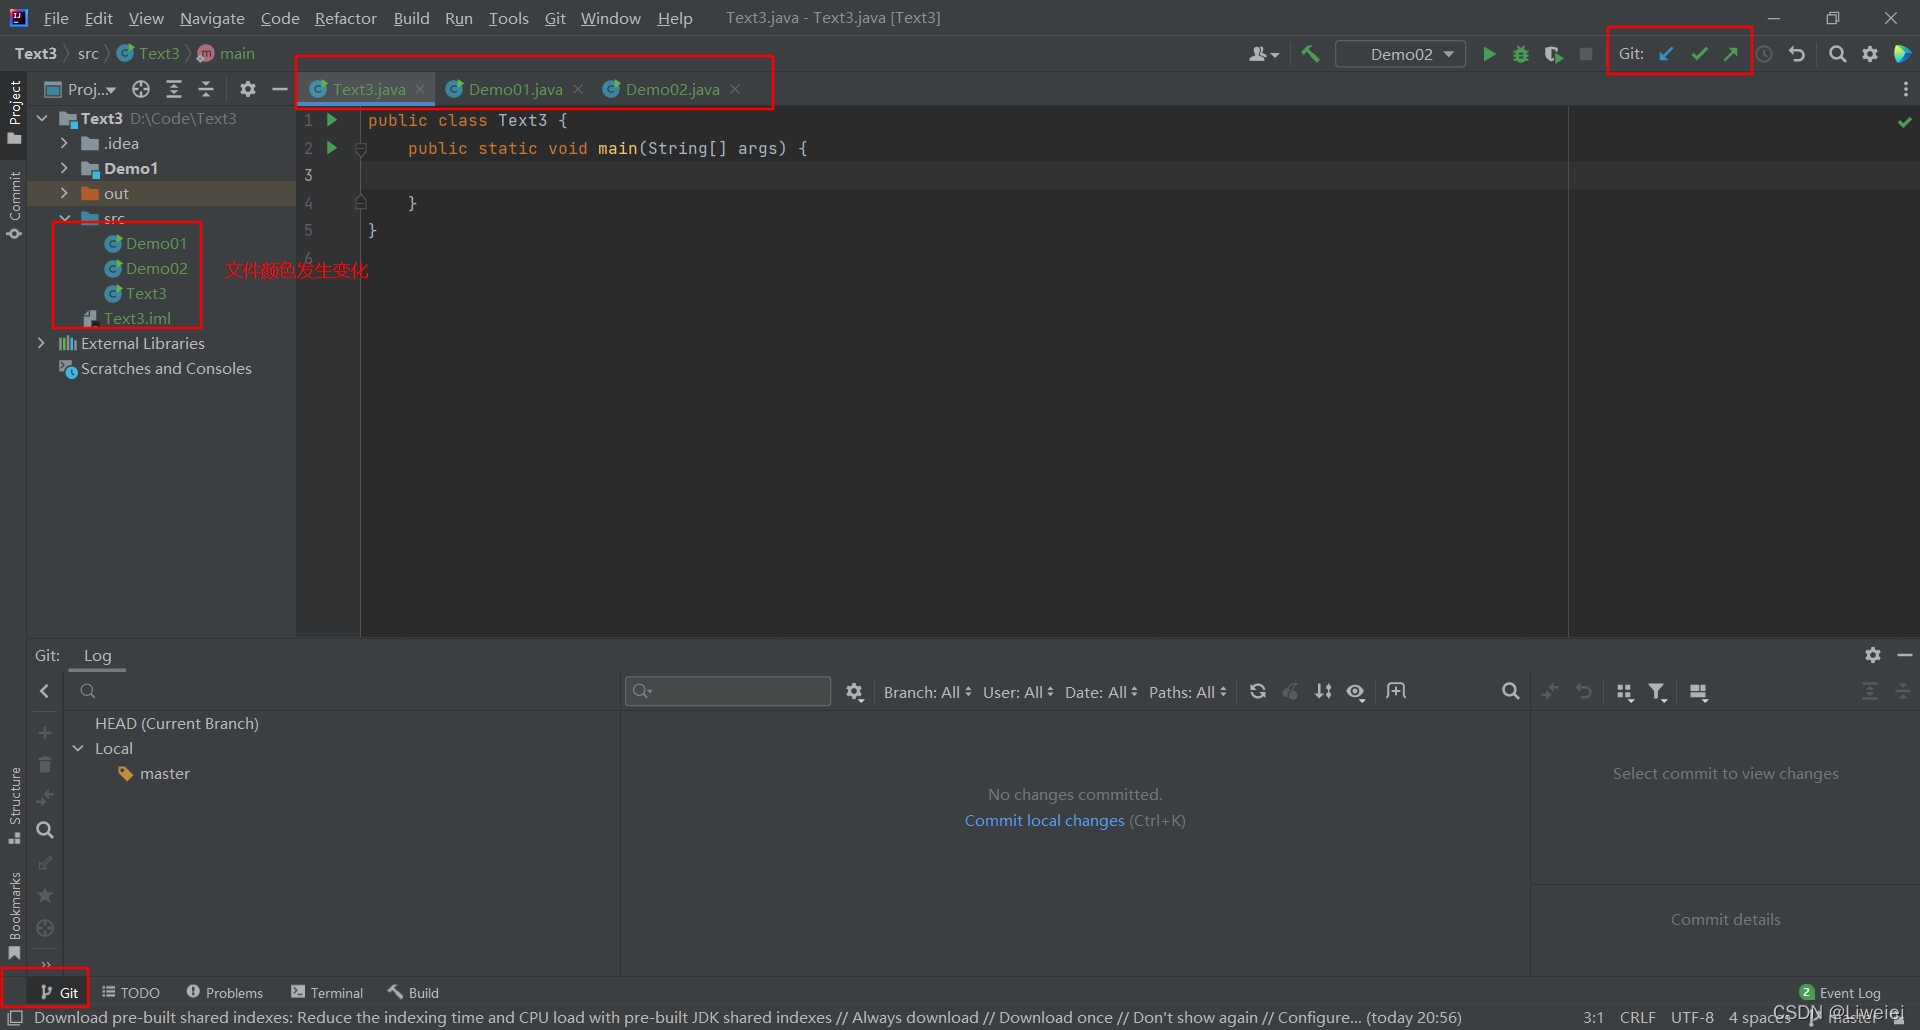Expand External Libraries node

click(x=41, y=343)
